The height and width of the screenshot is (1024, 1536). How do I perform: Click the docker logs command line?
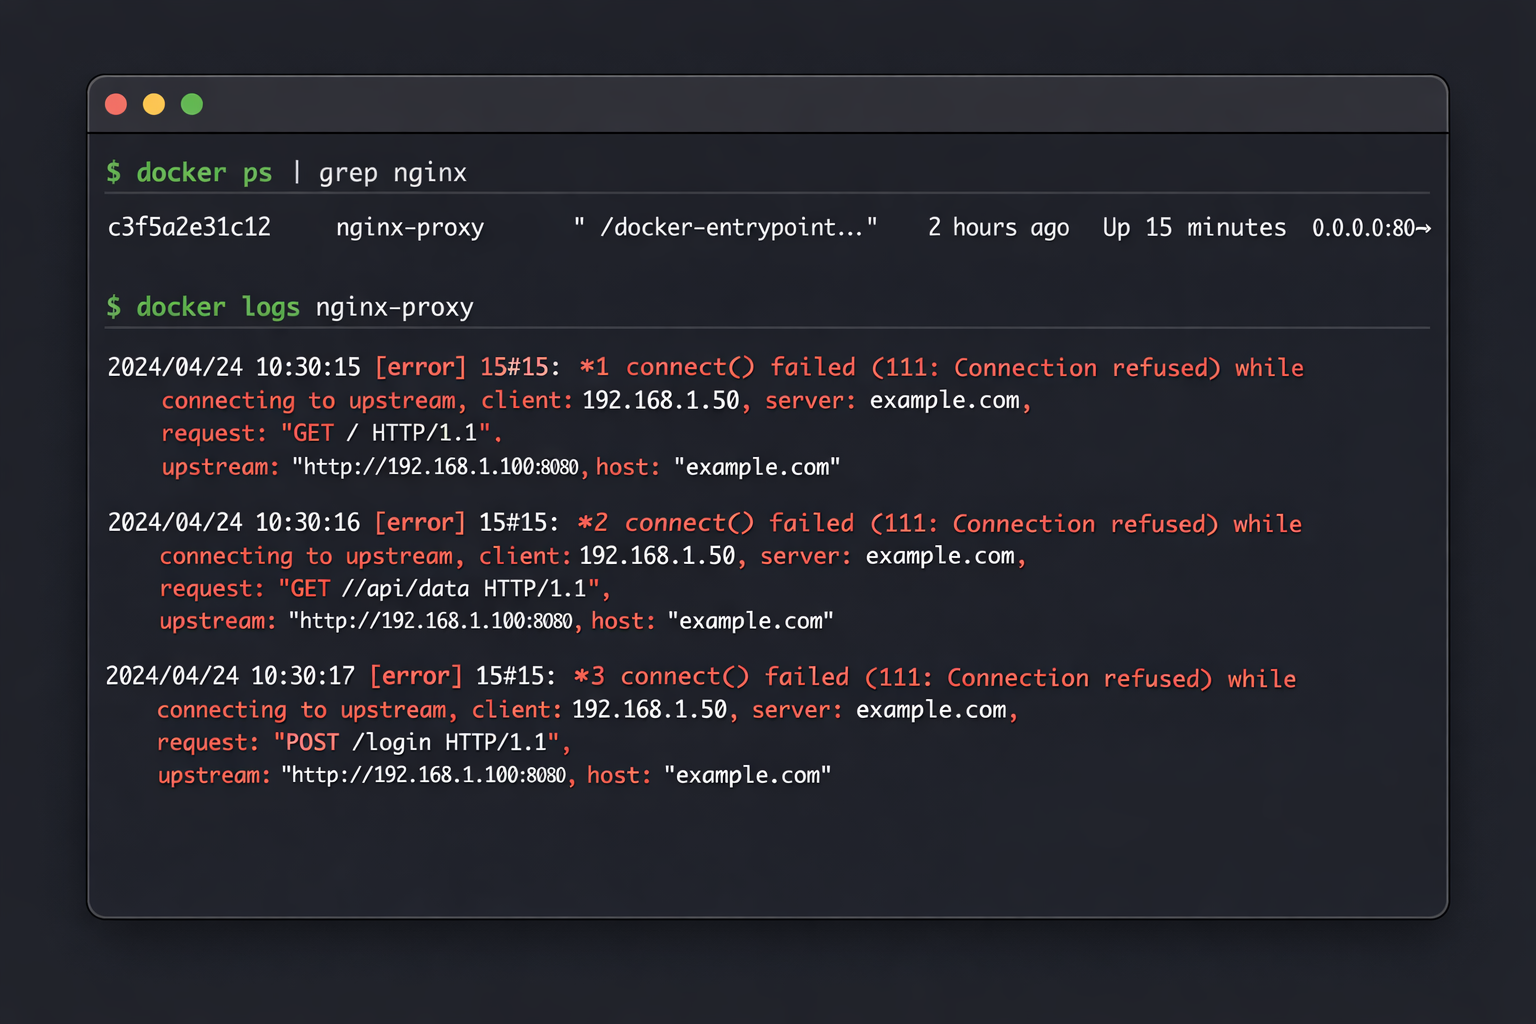(290, 307)
